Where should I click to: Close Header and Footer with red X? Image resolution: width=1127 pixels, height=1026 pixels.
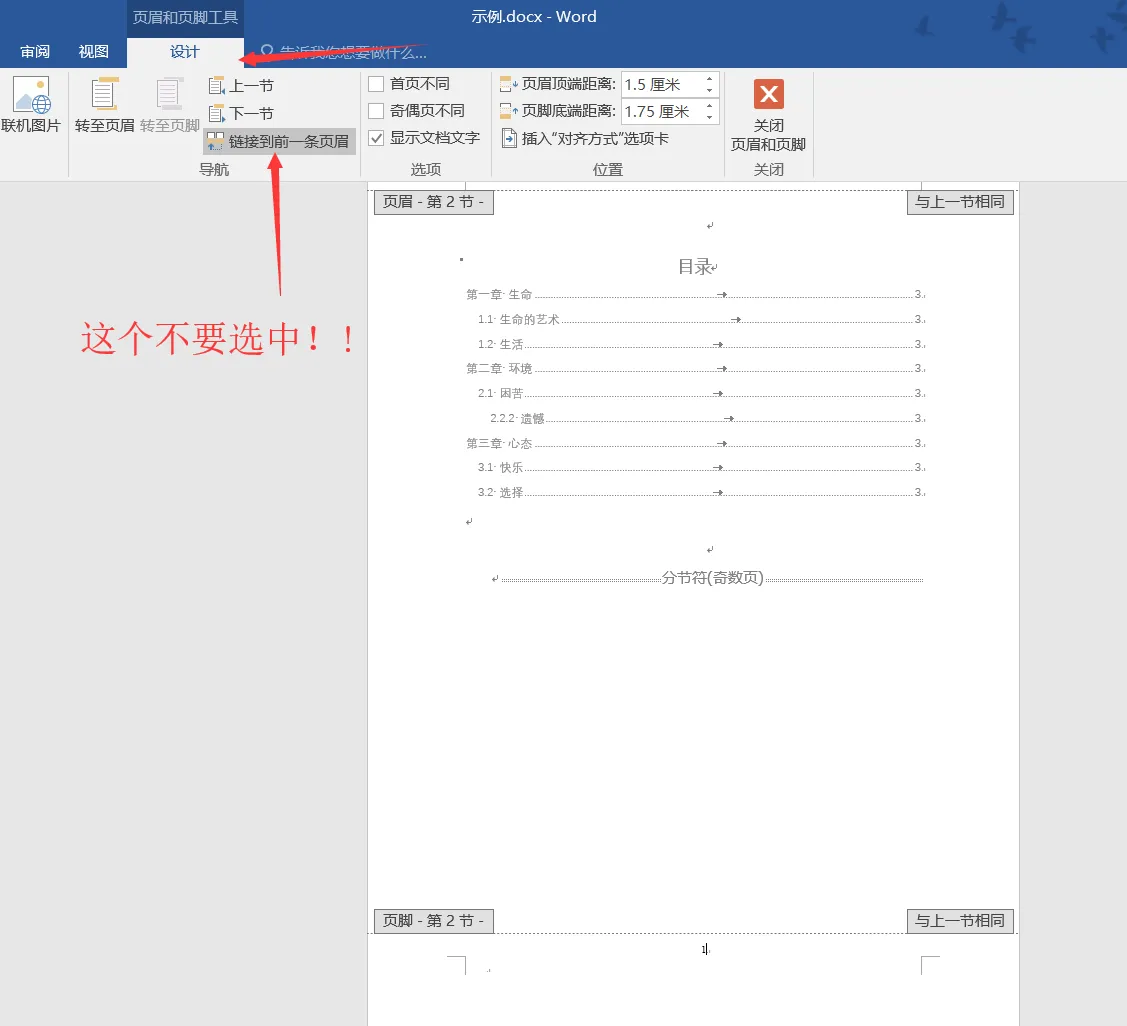[x=768, y=95]
